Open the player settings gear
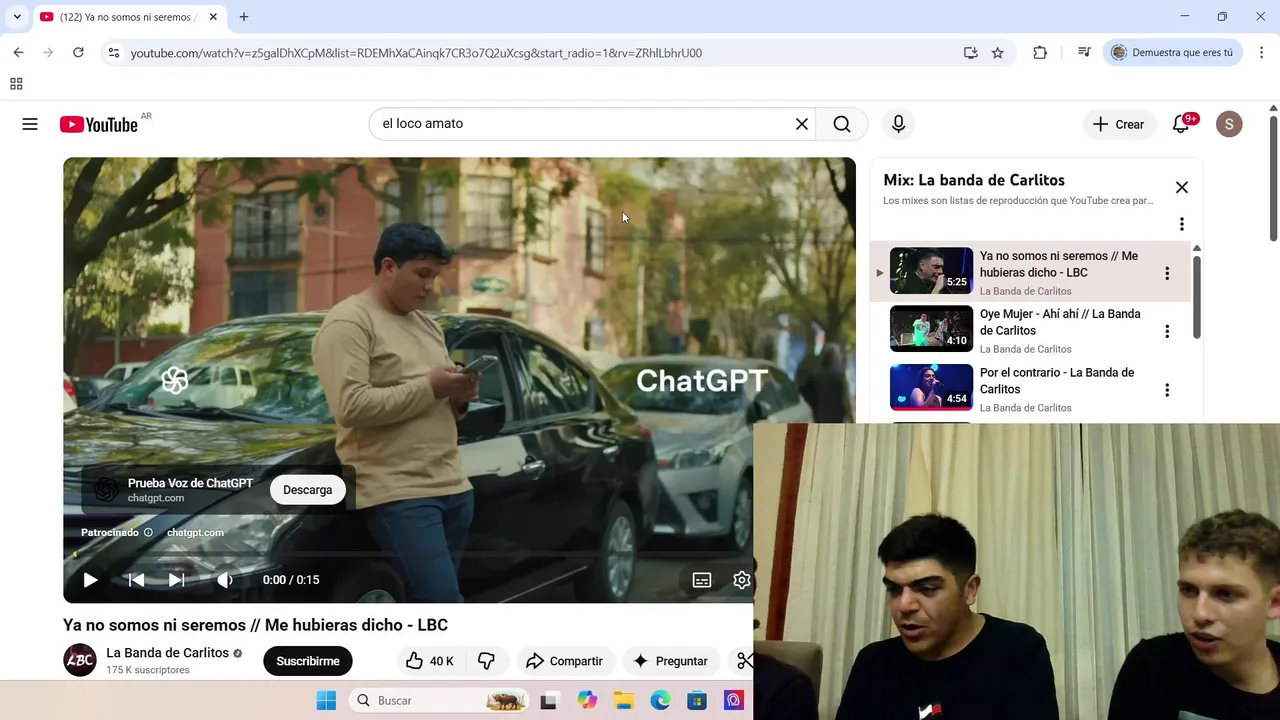 click(x=741, y=580)
